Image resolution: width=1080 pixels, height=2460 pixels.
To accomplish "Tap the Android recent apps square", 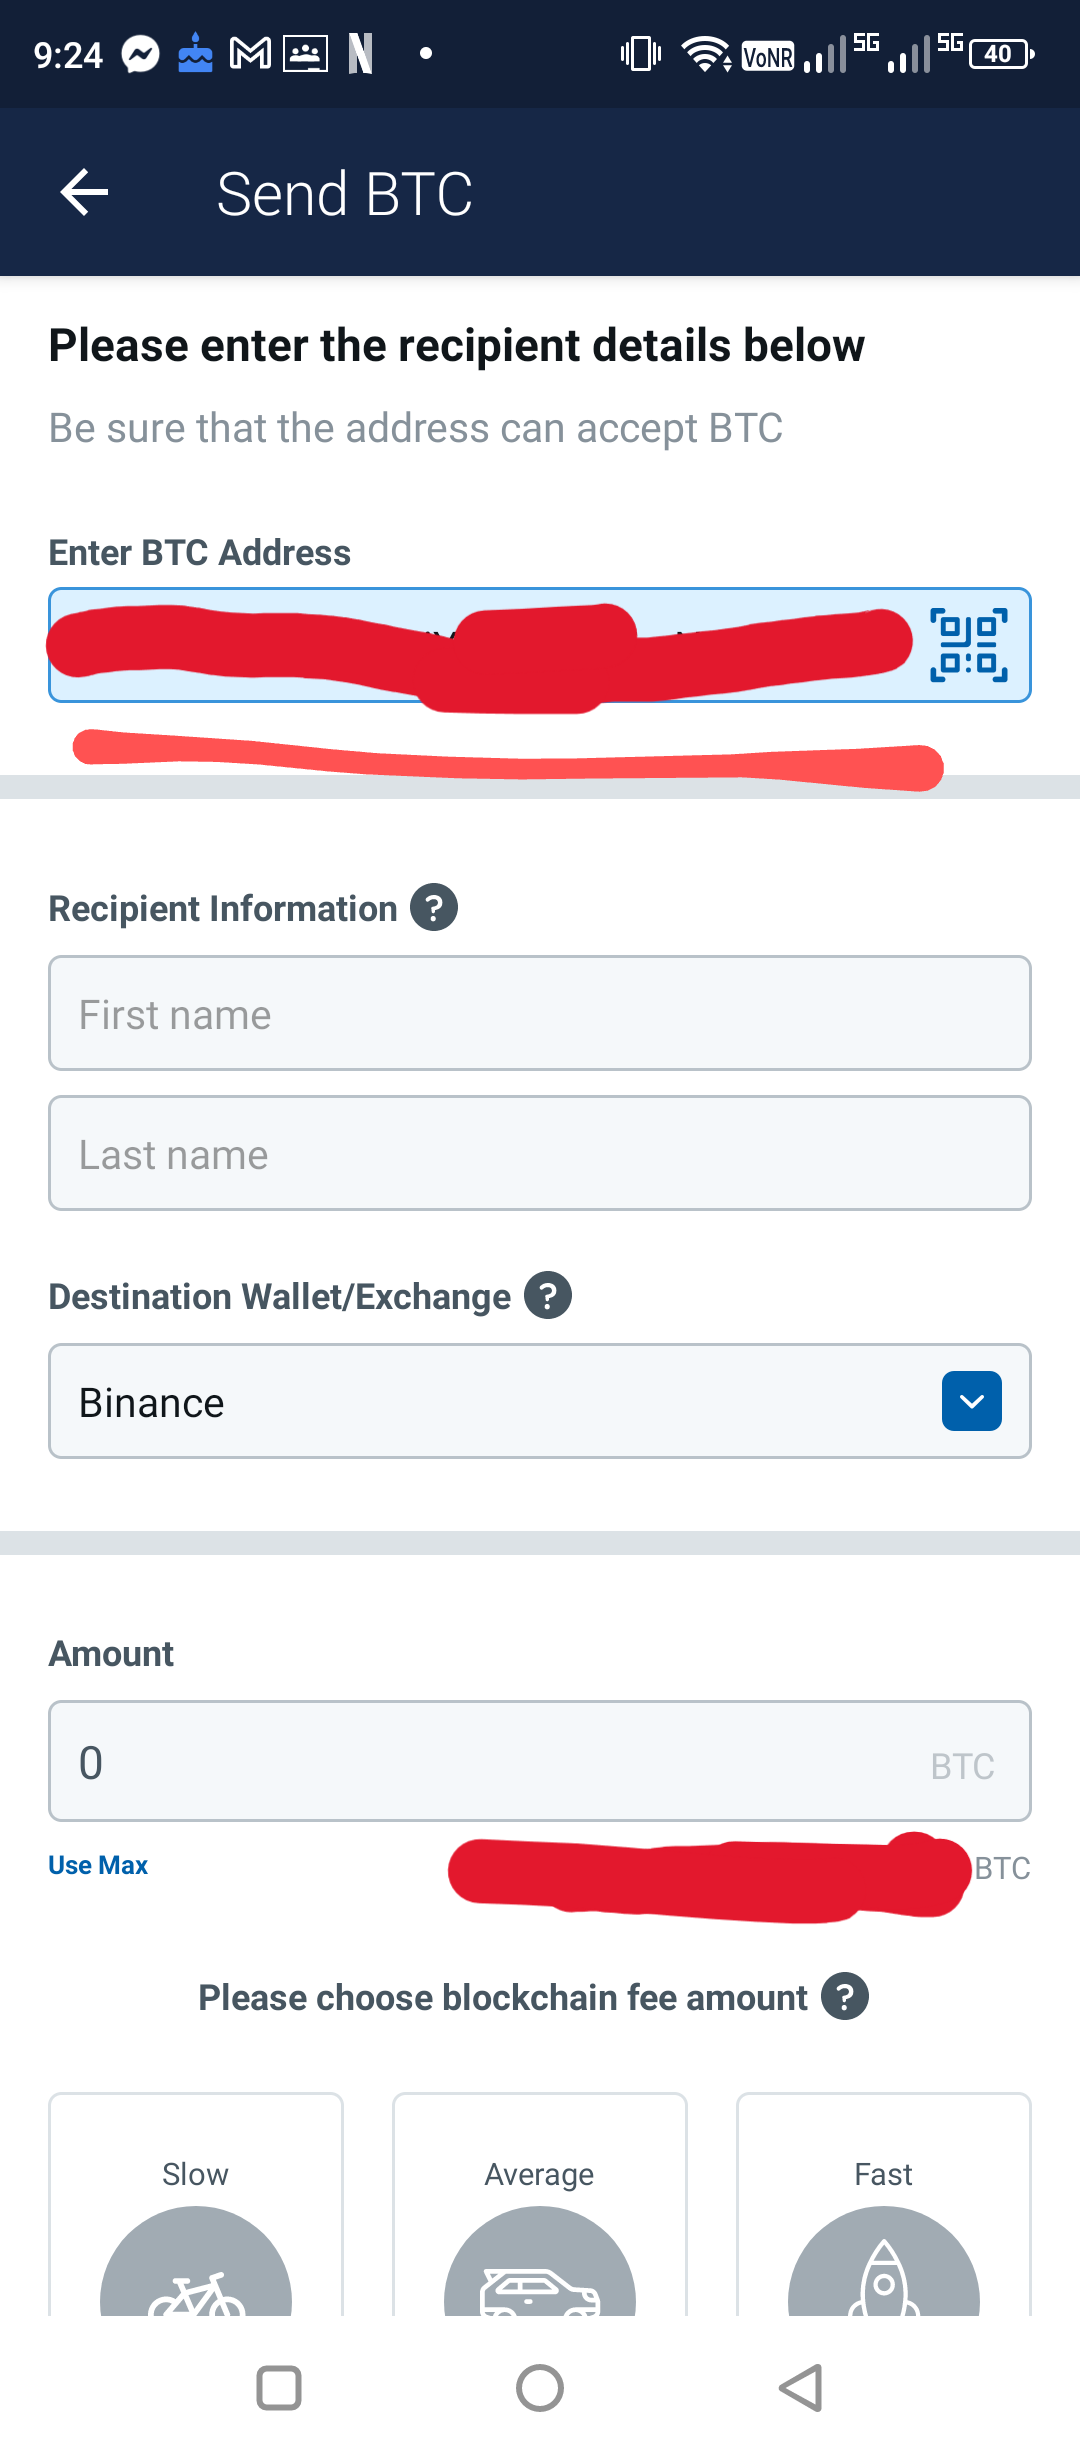I will 279,2388.
